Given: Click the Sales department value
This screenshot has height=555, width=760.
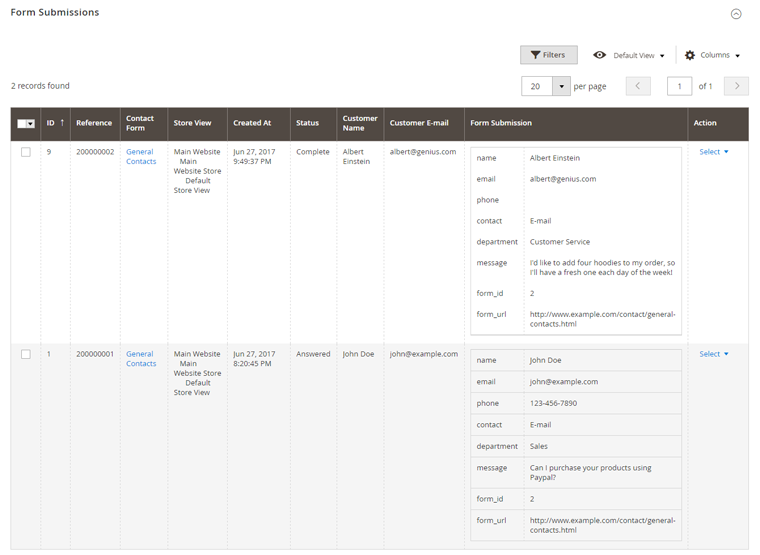Looking at the screenshot, I should coord(538,446).
